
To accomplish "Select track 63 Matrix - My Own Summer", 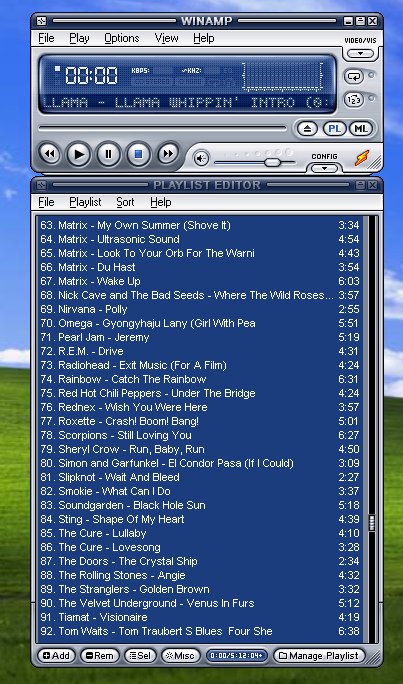I will pos(200,225).
